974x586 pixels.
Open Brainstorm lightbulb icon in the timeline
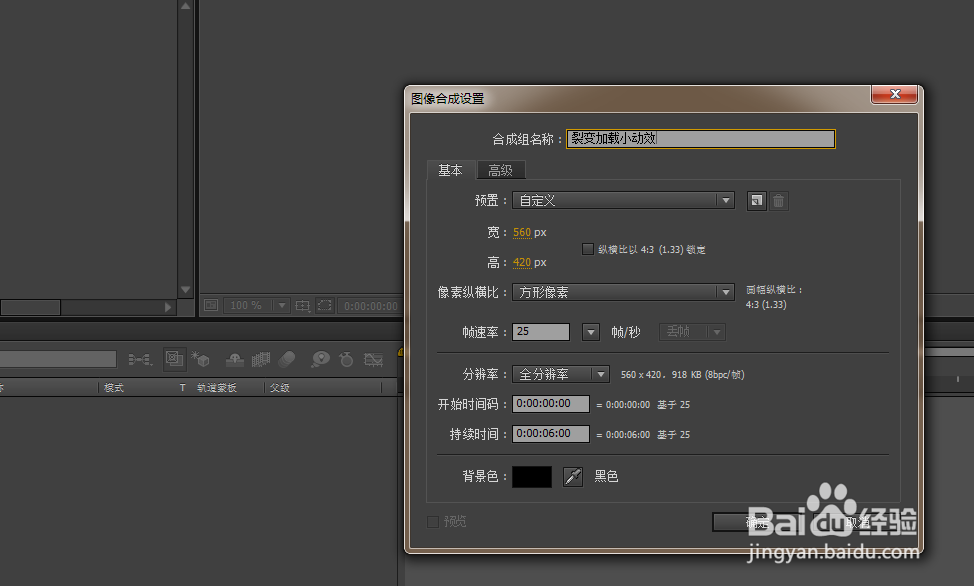tap(321, 359)
